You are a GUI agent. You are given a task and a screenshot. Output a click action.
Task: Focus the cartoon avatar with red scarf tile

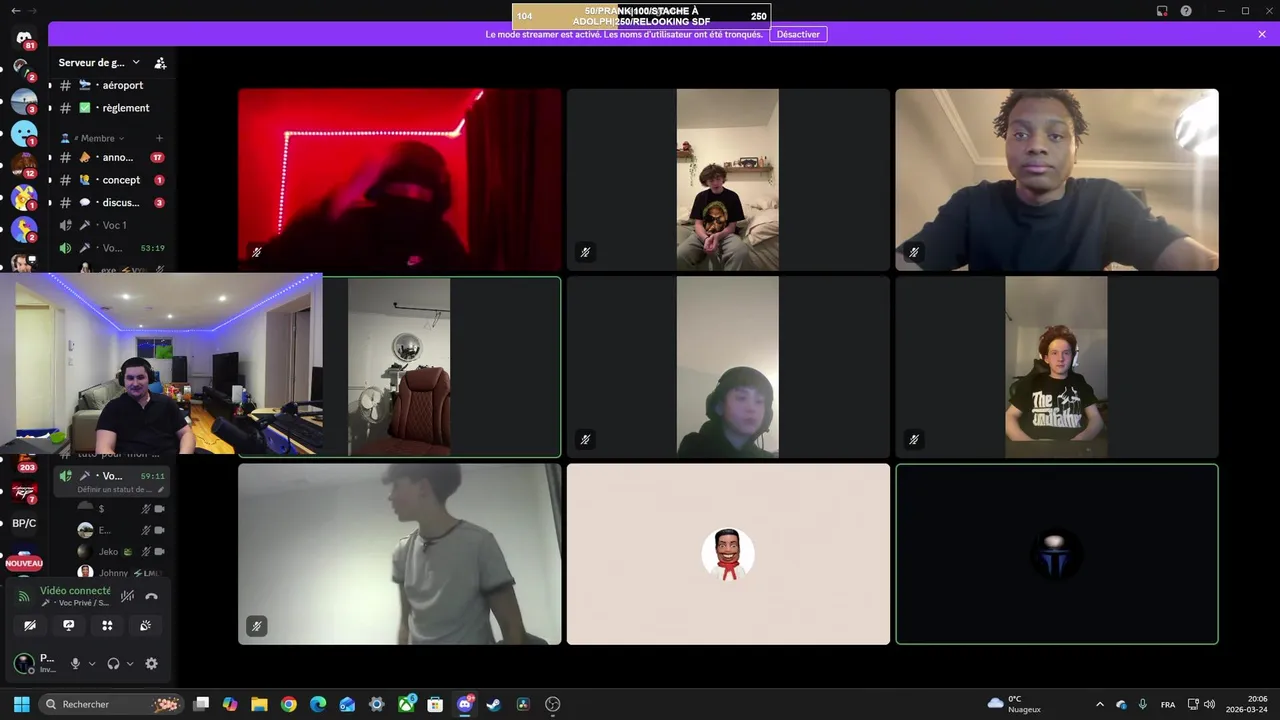click(x=728, y=554)
